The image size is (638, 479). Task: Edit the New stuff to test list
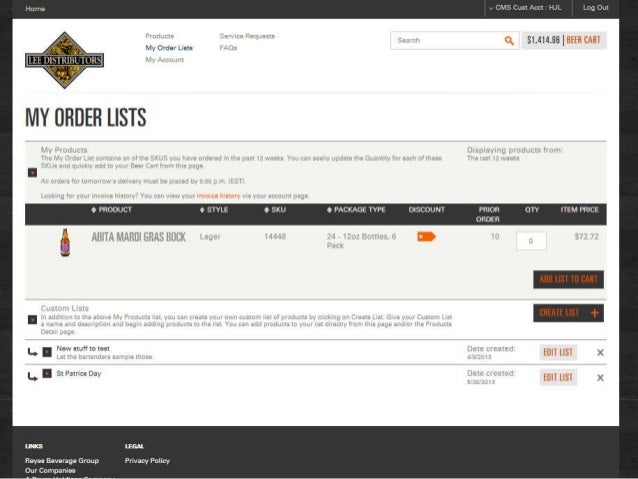[x=558, y=352]
